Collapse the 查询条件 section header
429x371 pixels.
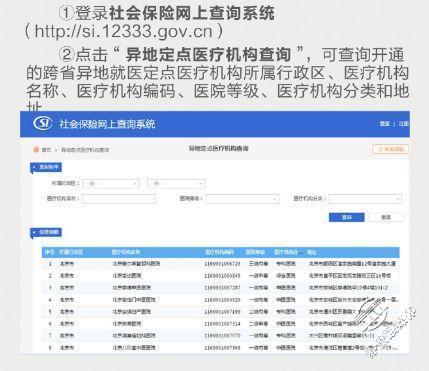[46, 167]
